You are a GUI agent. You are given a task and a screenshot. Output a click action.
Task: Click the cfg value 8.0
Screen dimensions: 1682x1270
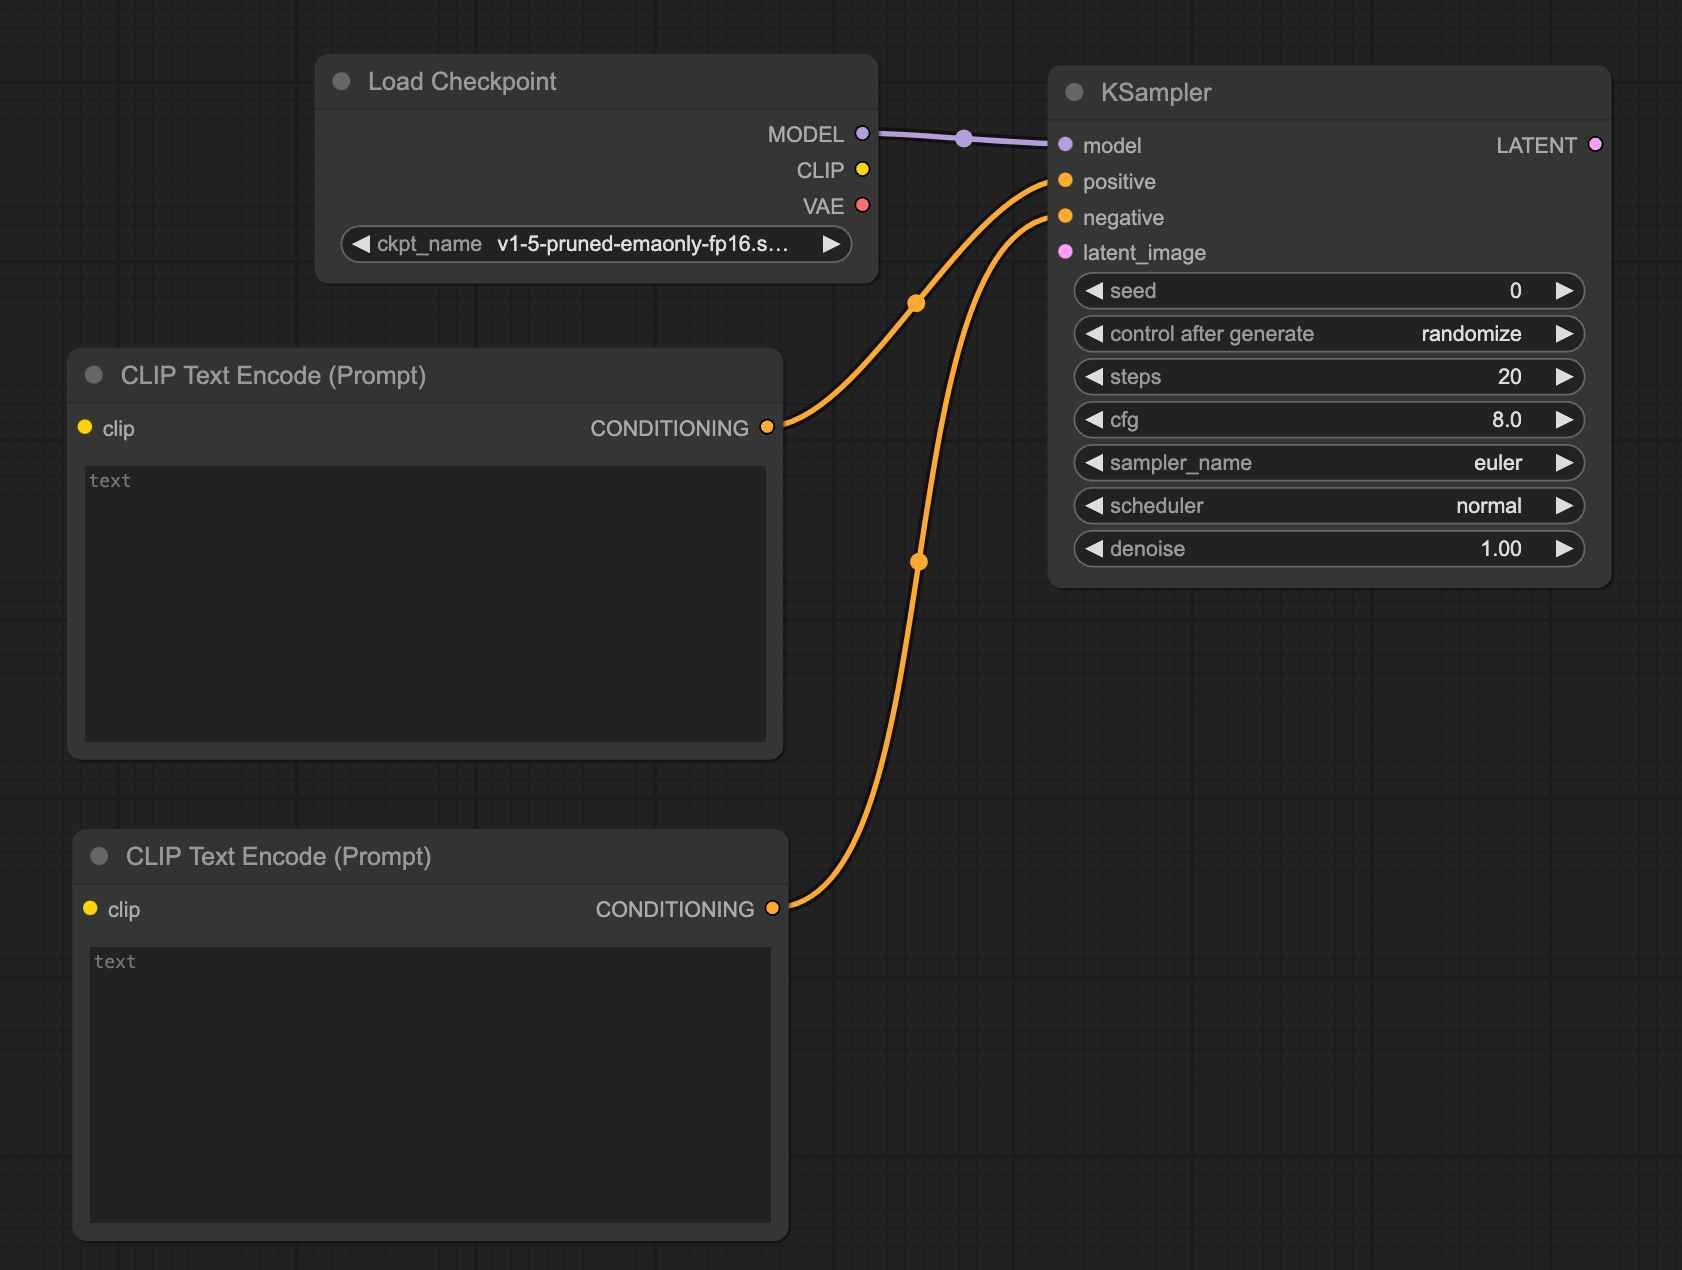(1506, 420)
